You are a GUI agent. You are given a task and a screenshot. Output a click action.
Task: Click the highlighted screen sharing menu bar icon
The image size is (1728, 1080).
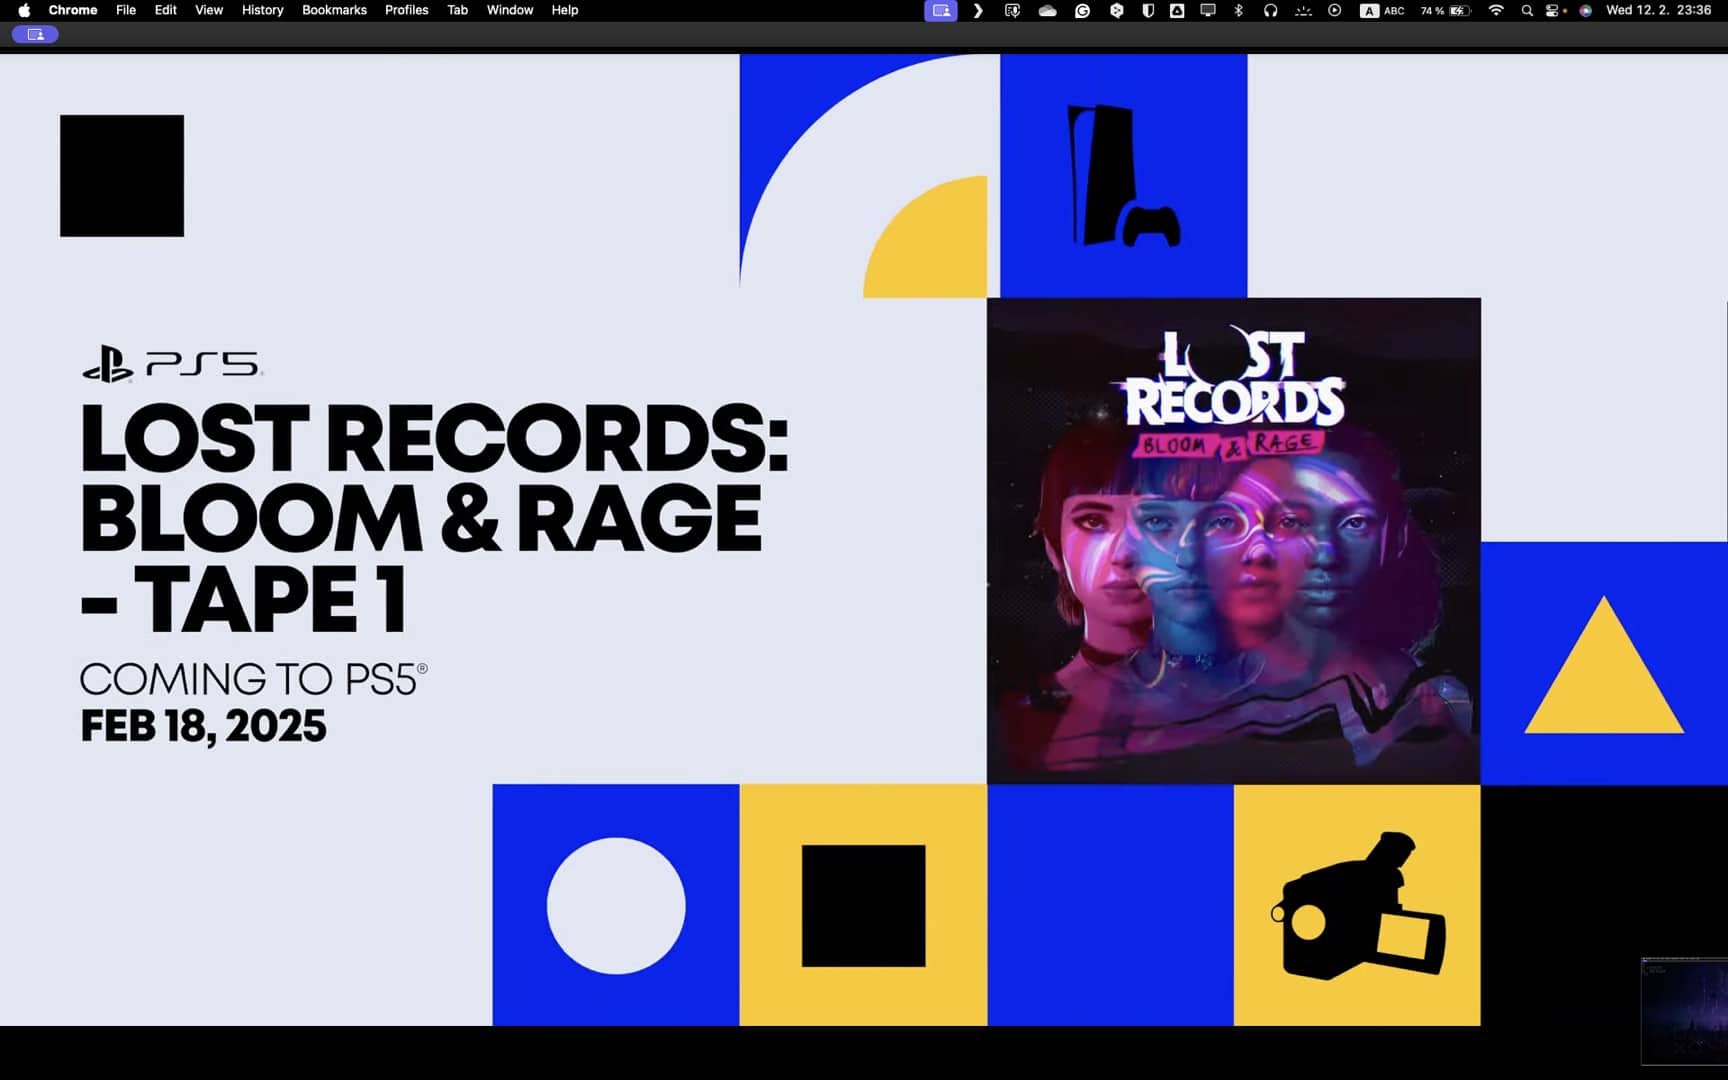pos(941,10)
